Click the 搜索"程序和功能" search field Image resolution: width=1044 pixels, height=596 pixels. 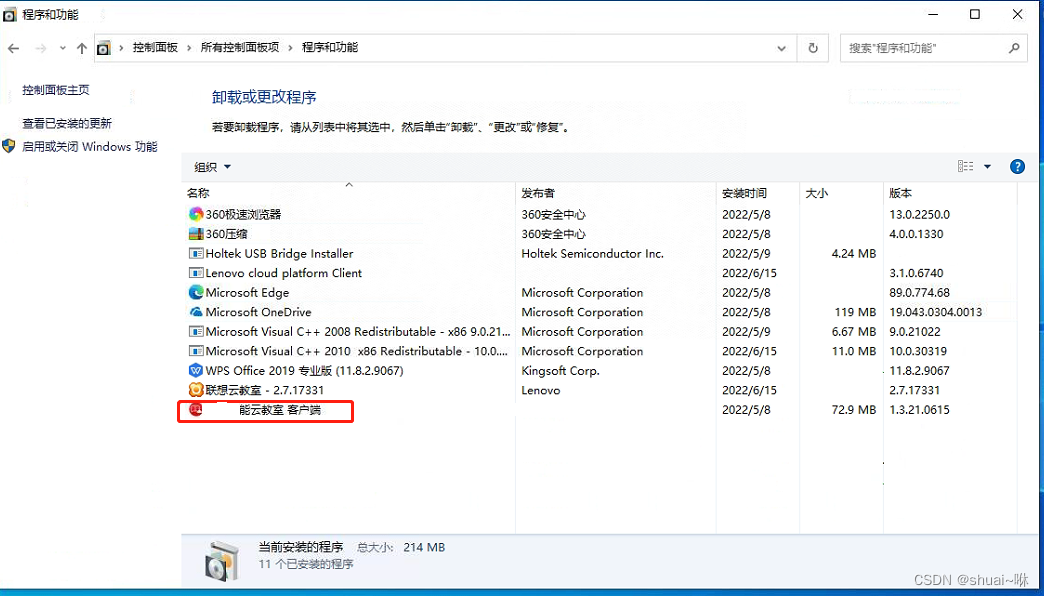(925, 48)
